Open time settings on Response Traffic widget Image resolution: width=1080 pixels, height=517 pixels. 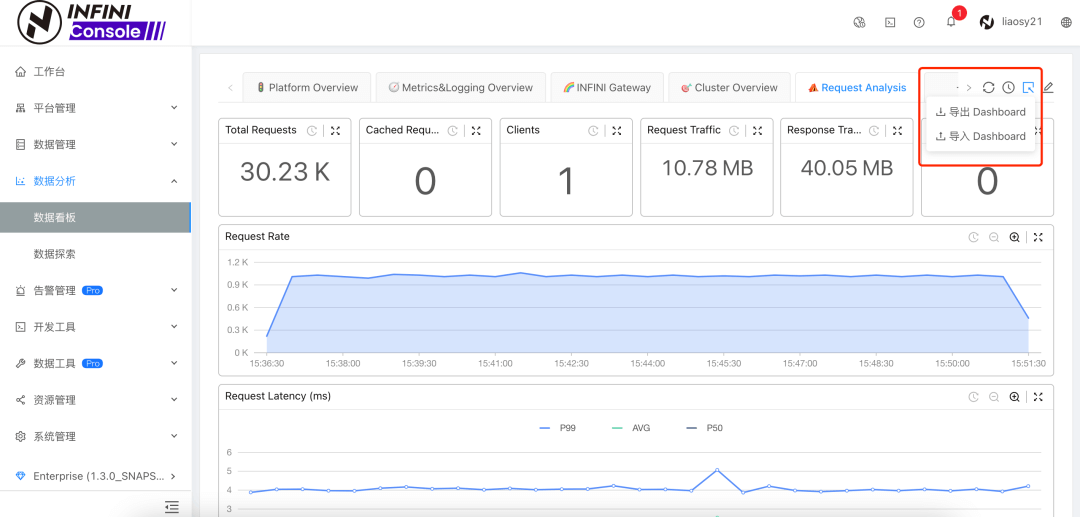click(874, 130)
